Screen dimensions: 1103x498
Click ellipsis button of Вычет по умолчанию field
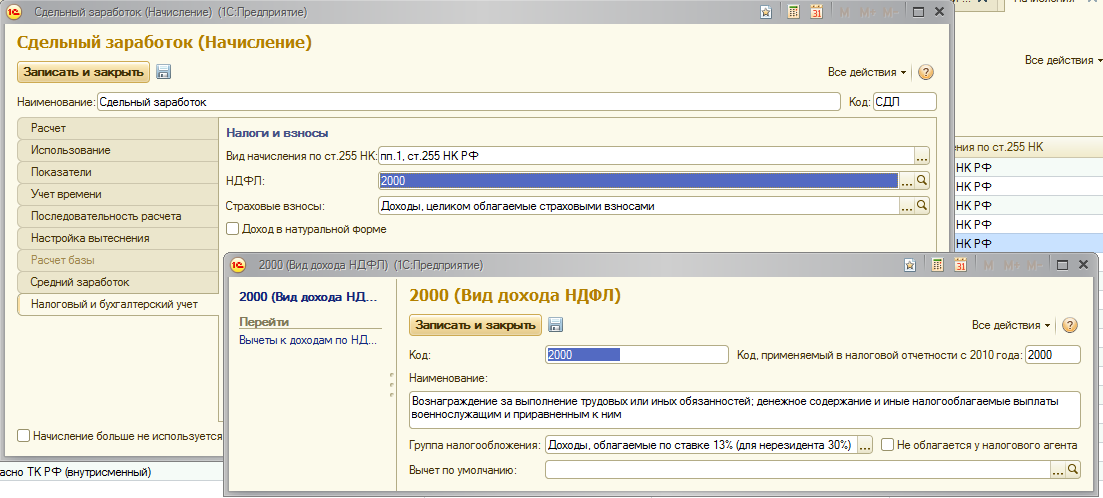(1057, 469)
